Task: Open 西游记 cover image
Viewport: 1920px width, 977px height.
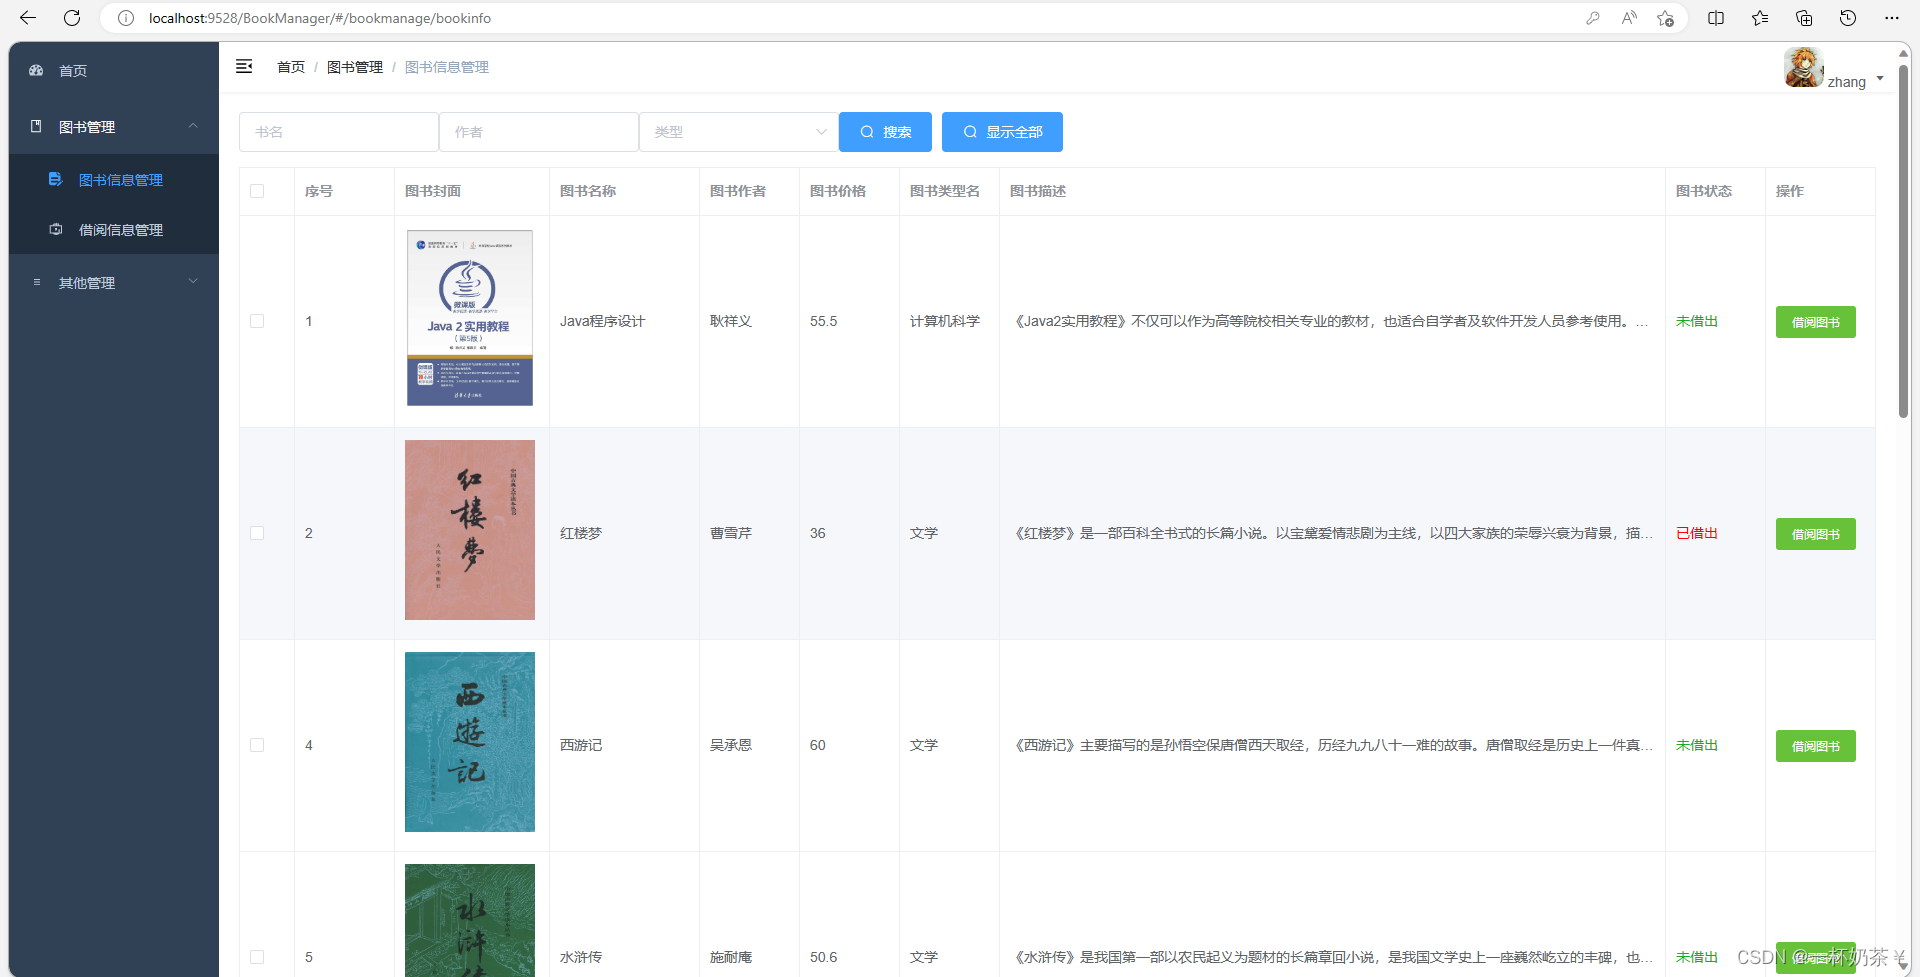Action: [470, 742]
